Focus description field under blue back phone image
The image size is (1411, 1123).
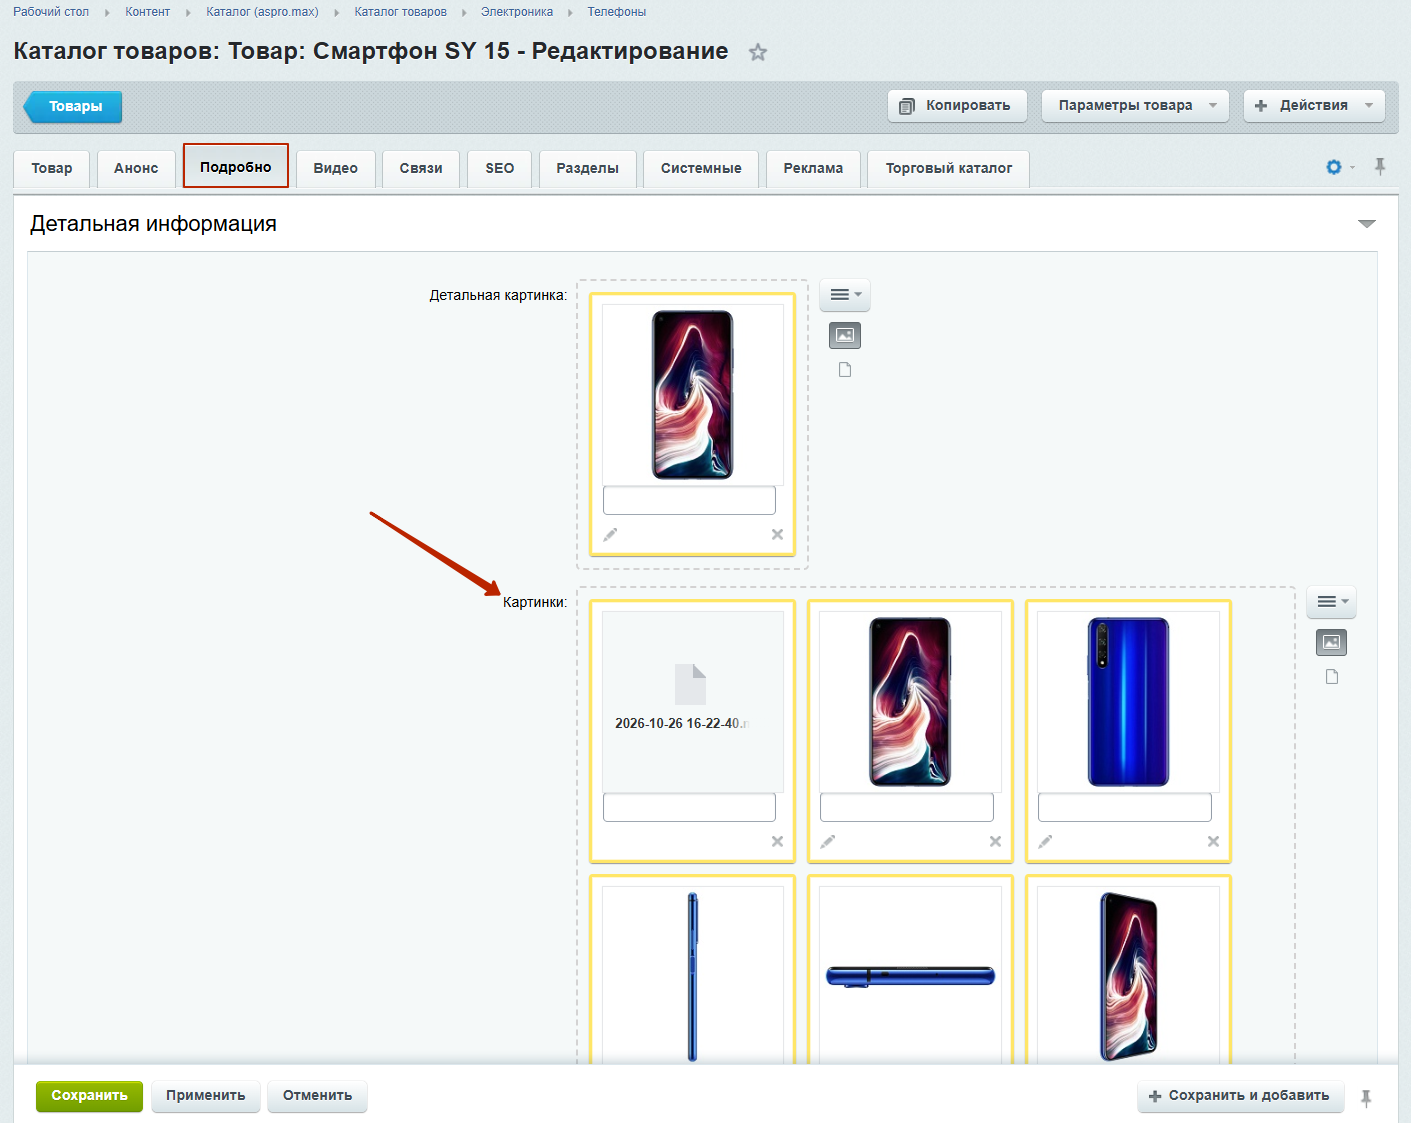(1125, 807)
